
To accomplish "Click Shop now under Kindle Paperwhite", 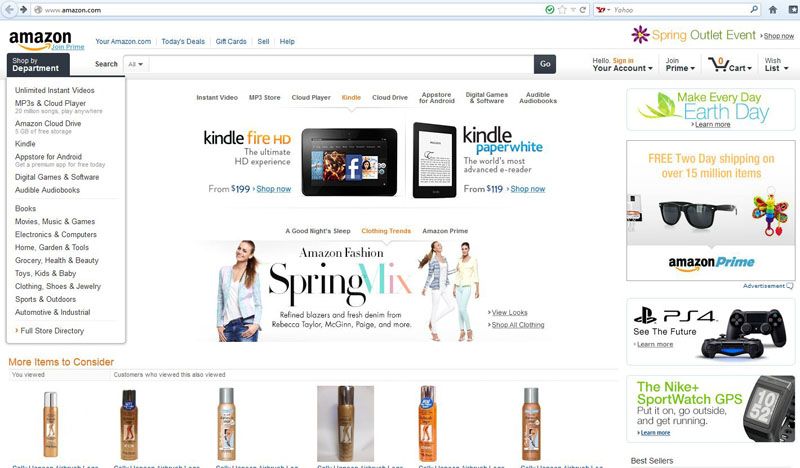I will [528, 189].
